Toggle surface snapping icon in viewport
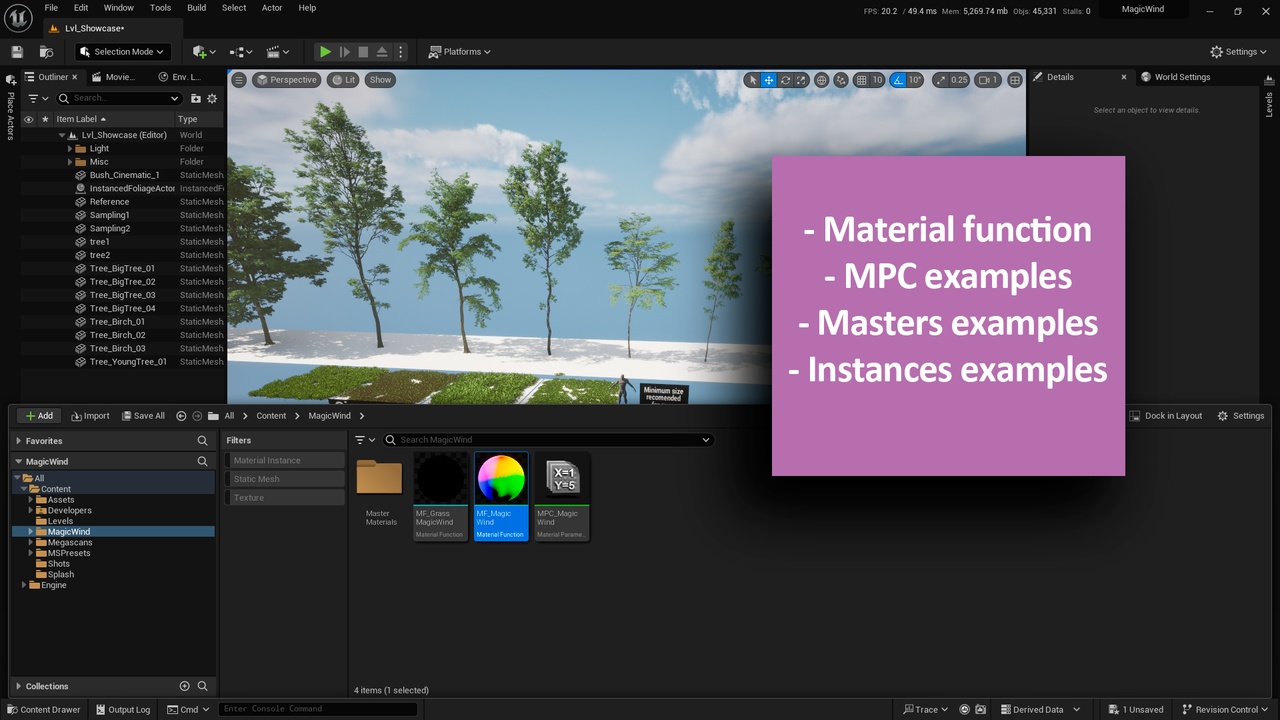Image resolution: width=1280 pixels, height=720 pixels. (x=841, y=80)
